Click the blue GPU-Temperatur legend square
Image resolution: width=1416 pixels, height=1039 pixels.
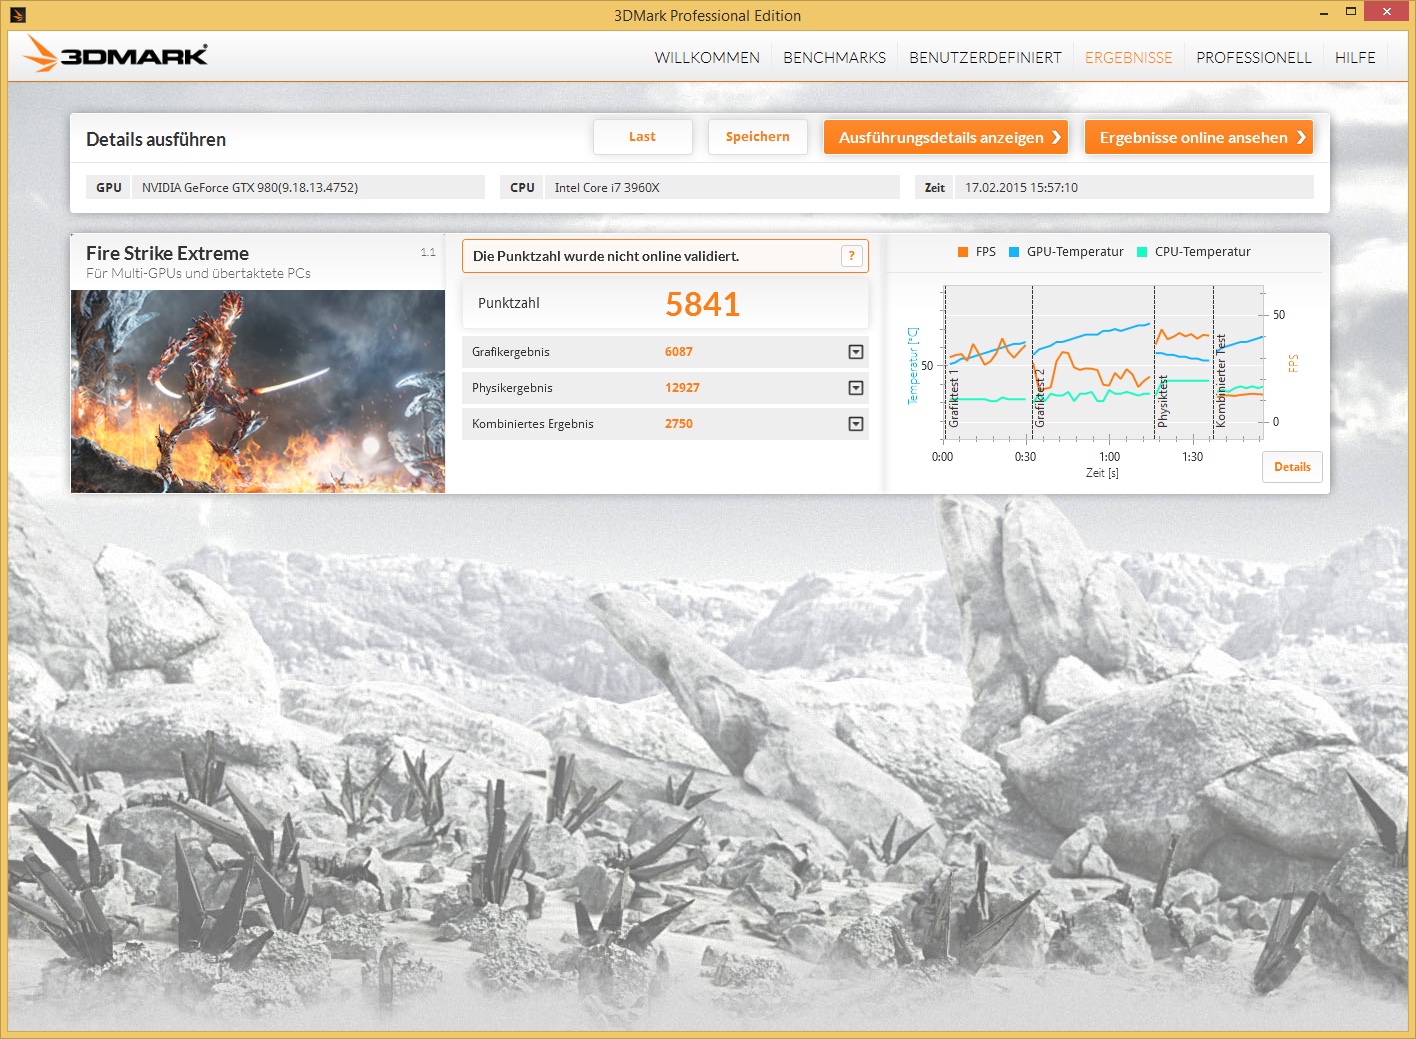[1014, 252]
